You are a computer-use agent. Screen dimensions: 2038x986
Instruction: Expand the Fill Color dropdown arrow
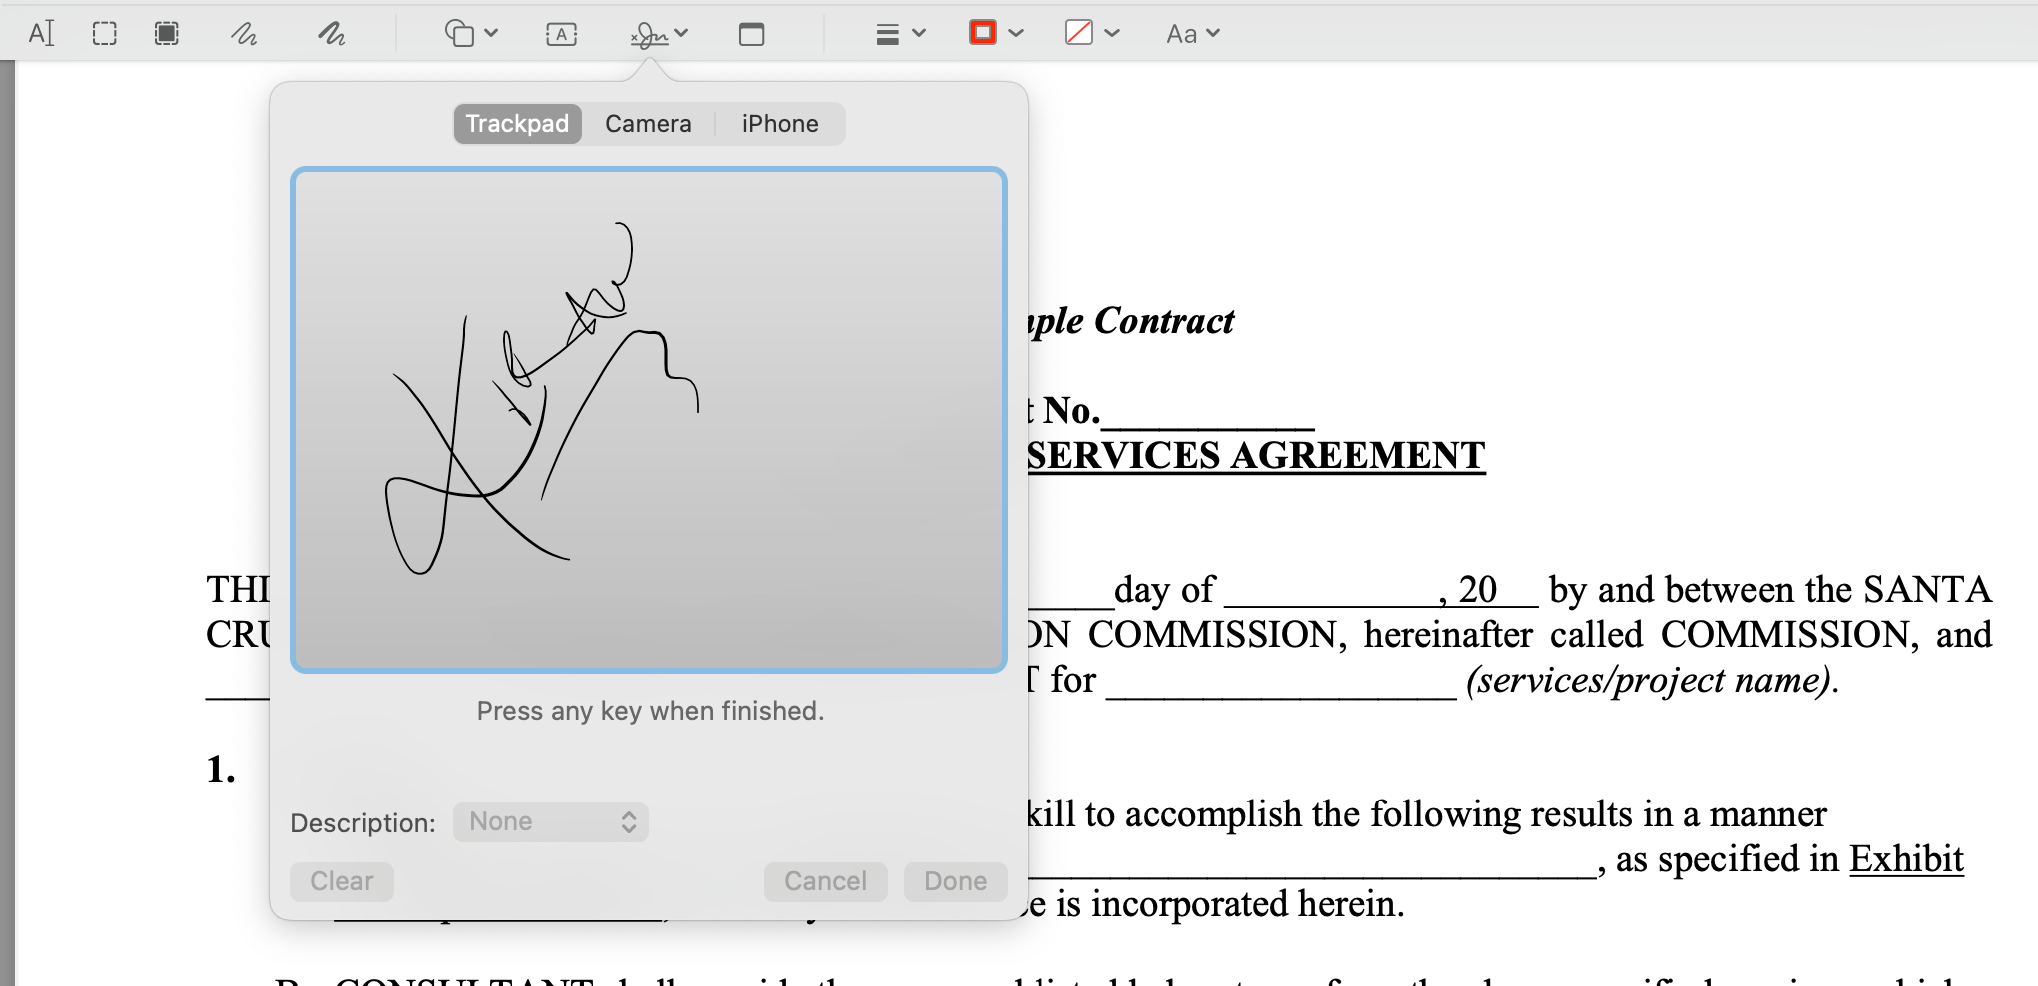(x=1112, y=33)
